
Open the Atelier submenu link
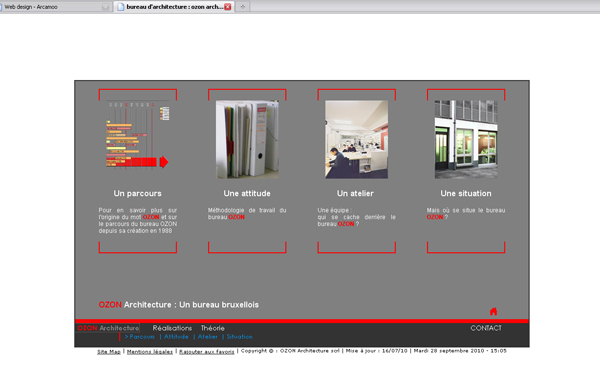[208, 337]
